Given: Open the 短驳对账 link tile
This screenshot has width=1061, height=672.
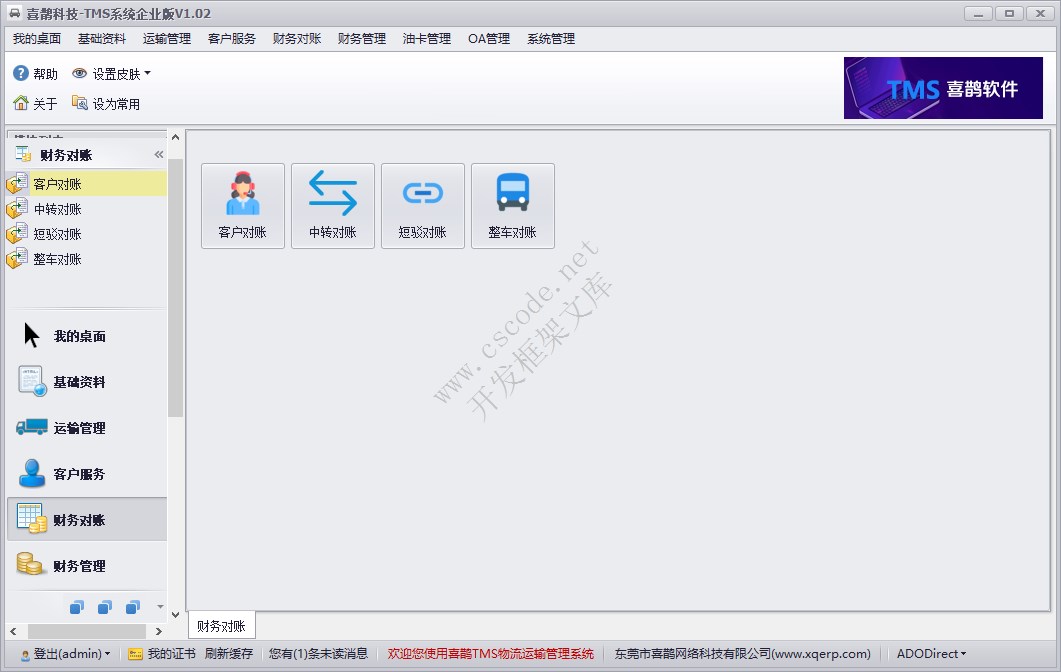Looking at the screenshot, I should click(x=422, y=206).
